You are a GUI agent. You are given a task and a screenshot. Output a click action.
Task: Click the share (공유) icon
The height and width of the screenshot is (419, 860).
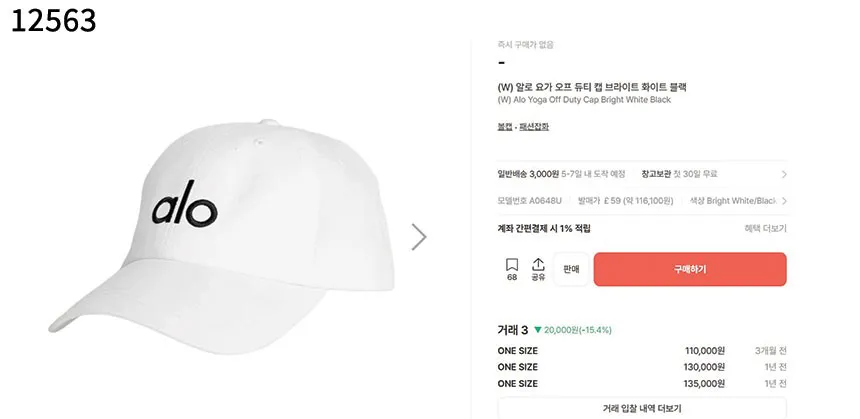[x=538, y=268]
